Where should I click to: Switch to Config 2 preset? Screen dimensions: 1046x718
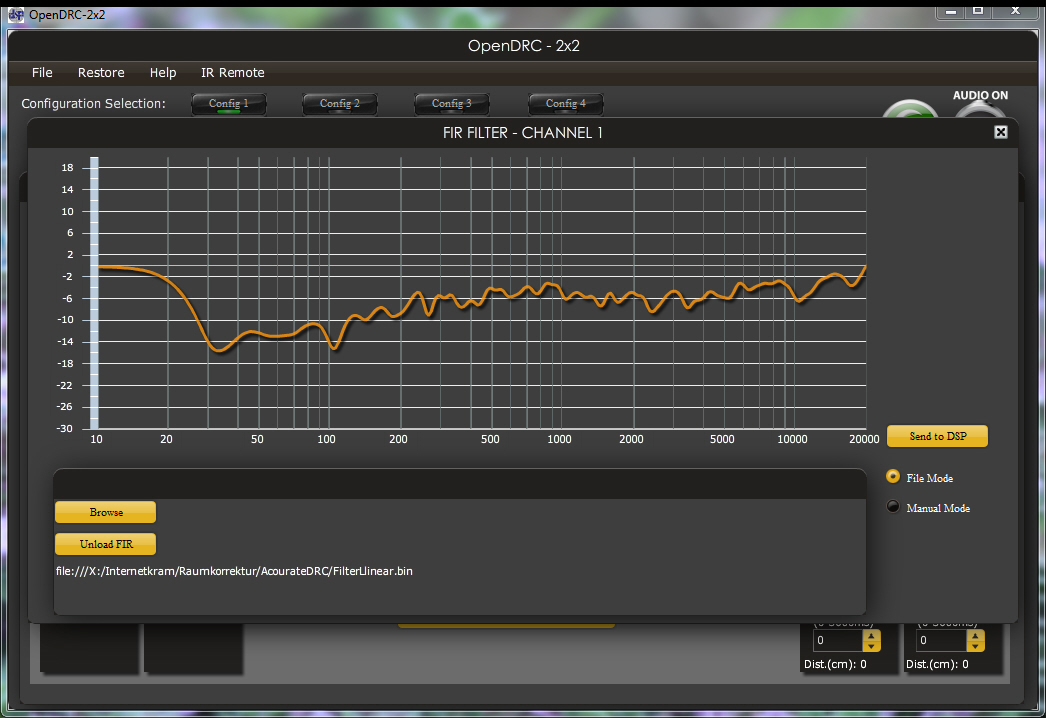tap(340, 104)
